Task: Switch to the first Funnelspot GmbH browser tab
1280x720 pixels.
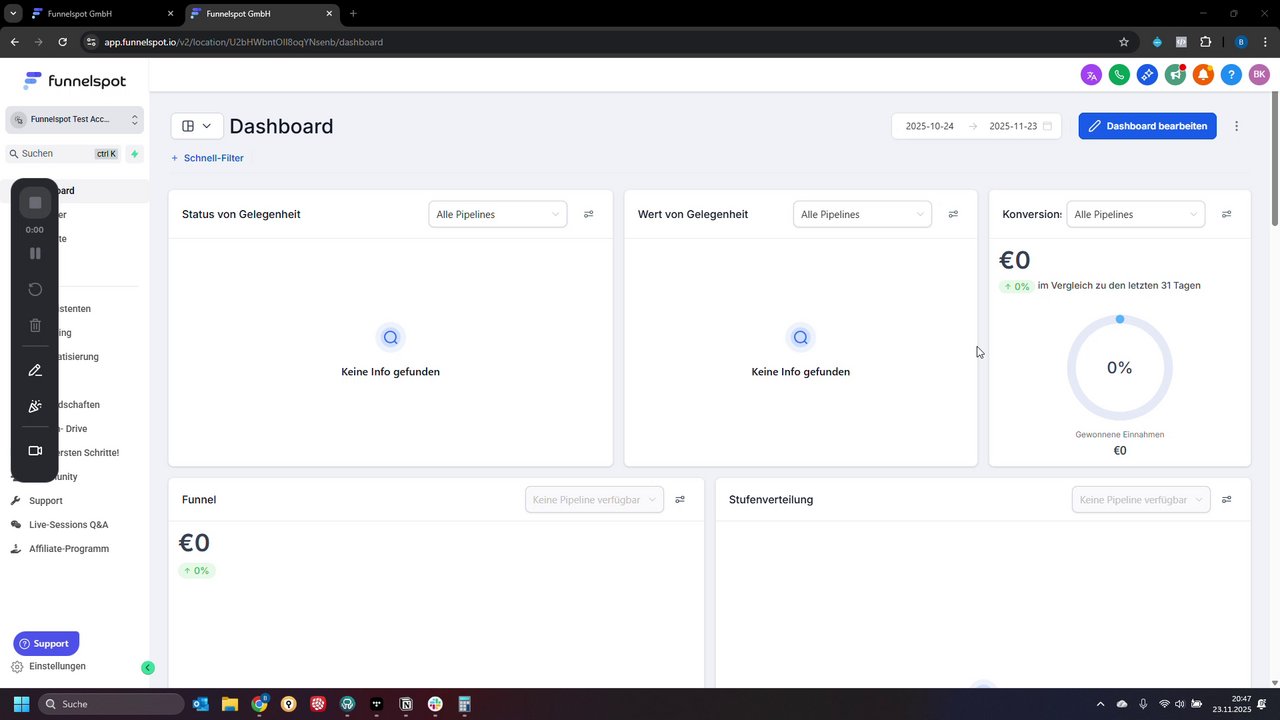Action: [x=100, y=14]
